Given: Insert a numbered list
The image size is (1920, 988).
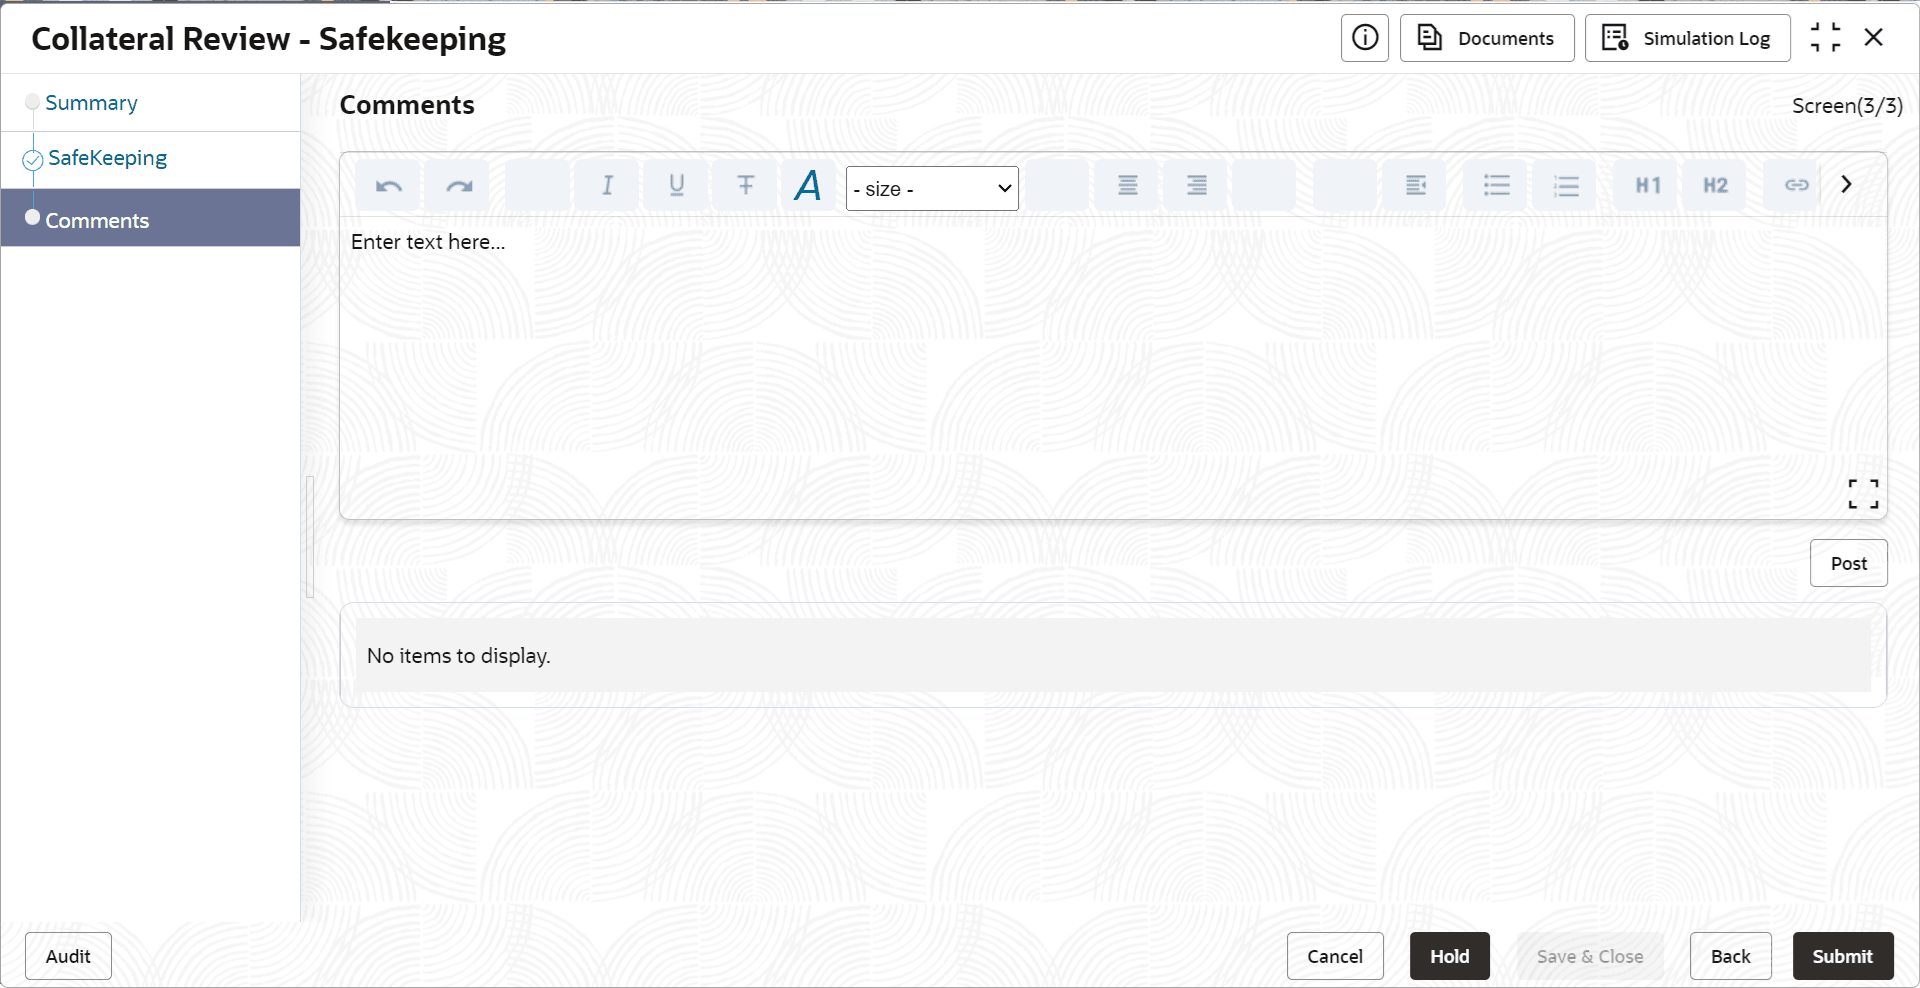Looking at the screenshot, I should tap(1565, 185).
